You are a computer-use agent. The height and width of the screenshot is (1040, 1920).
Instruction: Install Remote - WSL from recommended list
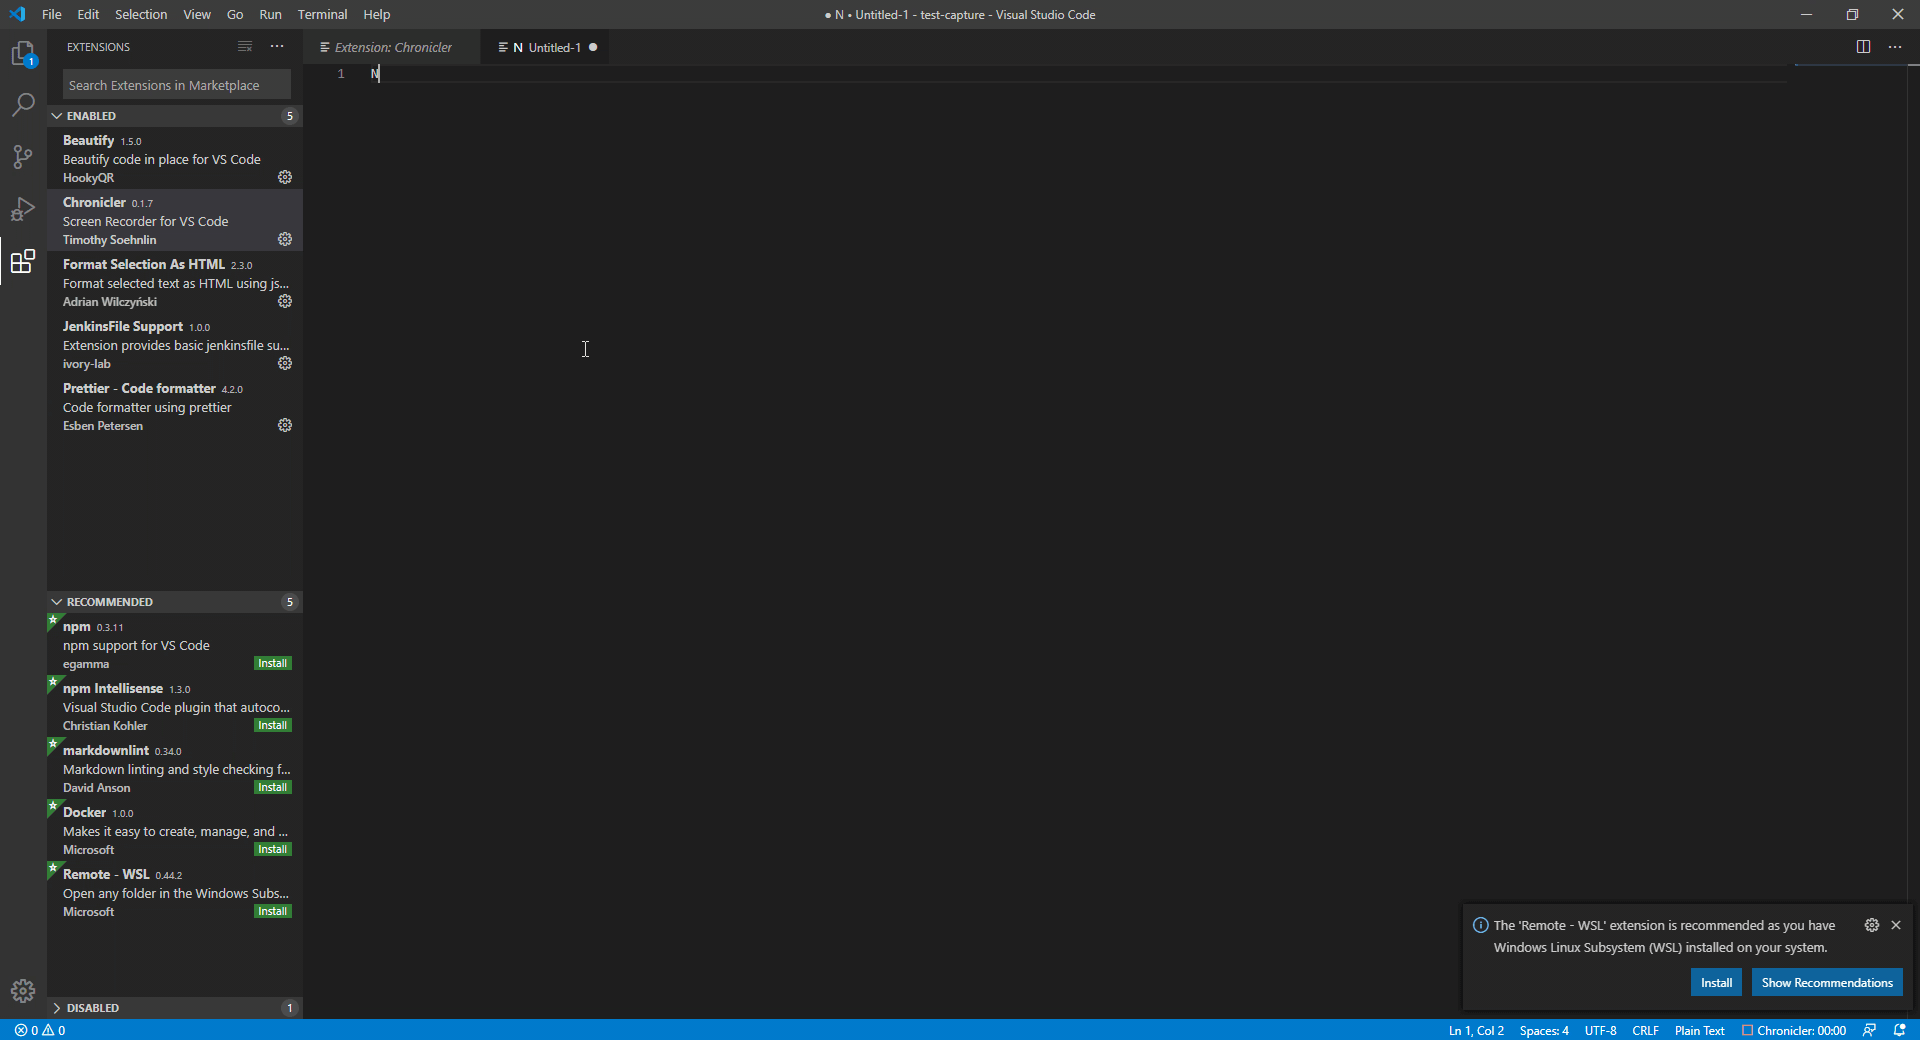pyautogui.click(x=272, y=912)
